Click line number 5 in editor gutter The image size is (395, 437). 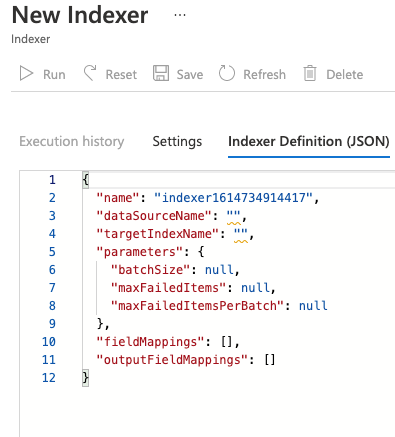coord(52,252)
